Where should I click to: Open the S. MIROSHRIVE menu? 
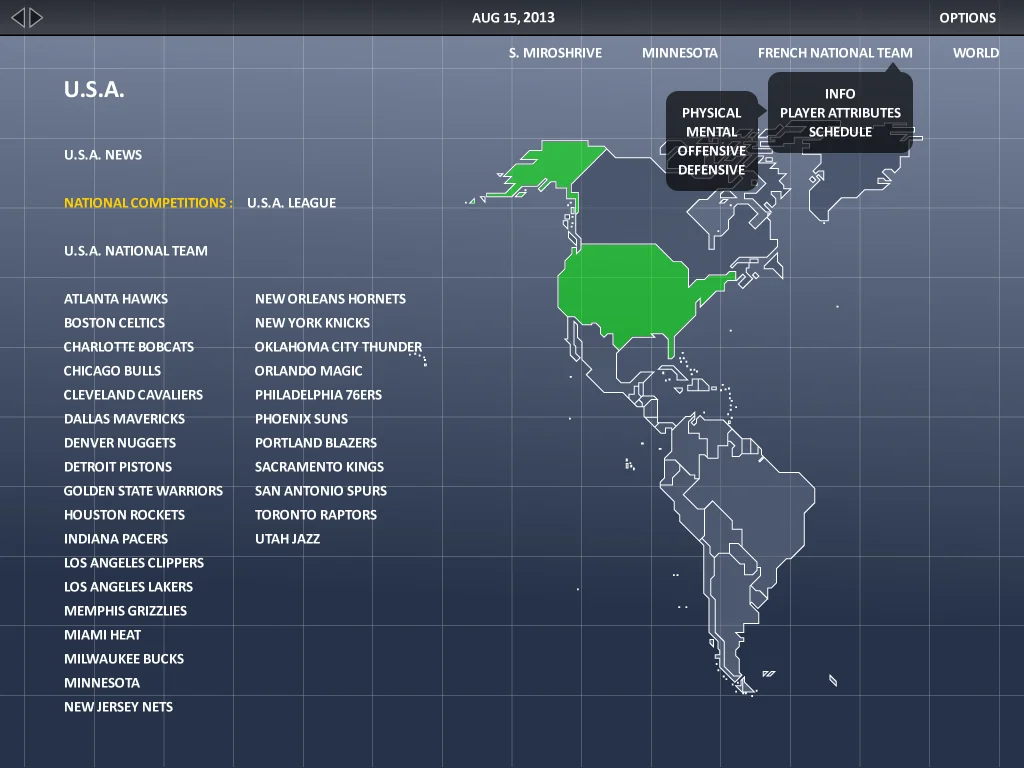click(554, 52)
